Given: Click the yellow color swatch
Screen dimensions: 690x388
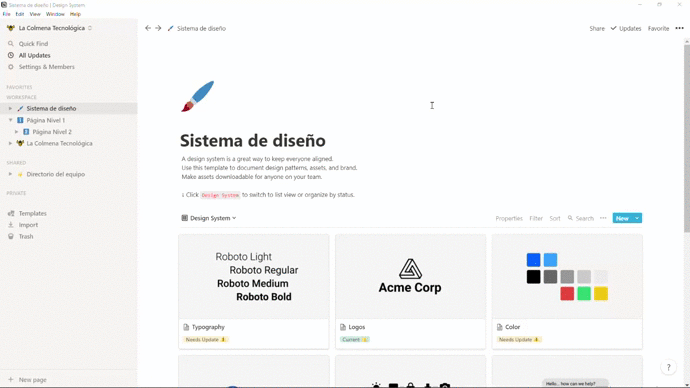Looking at the screenshot, I should pyautogui.click(x=601, y=293).
